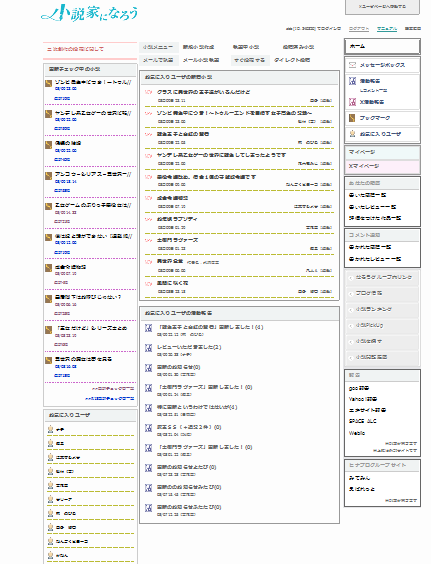Open the メッセージボックス envelope icon
This screenshot has width=431, height=564.
click(352, 65)
